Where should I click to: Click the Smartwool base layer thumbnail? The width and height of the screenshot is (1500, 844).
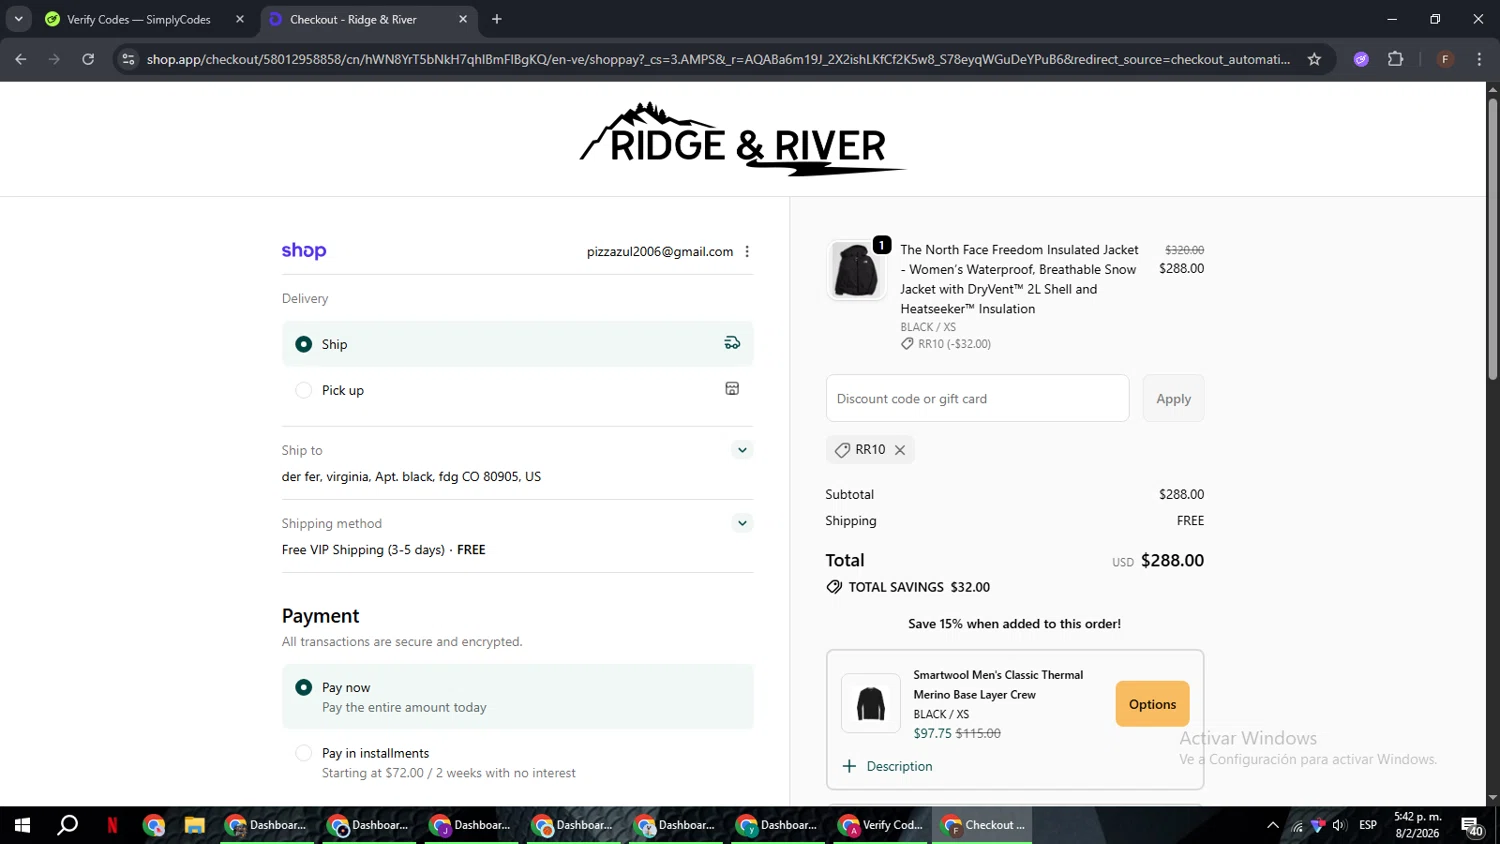870,704
